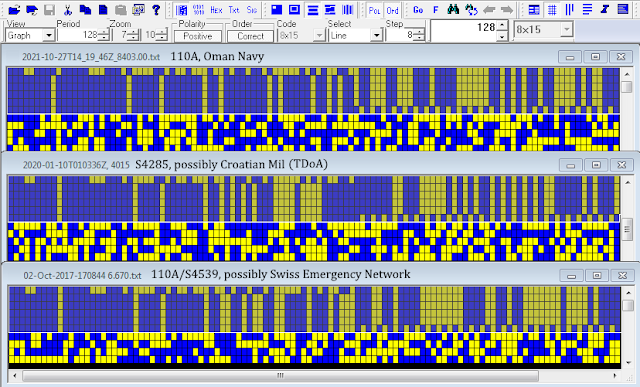Click the table layout icon
Screen dimensions: 640x387
click(534, 10)
